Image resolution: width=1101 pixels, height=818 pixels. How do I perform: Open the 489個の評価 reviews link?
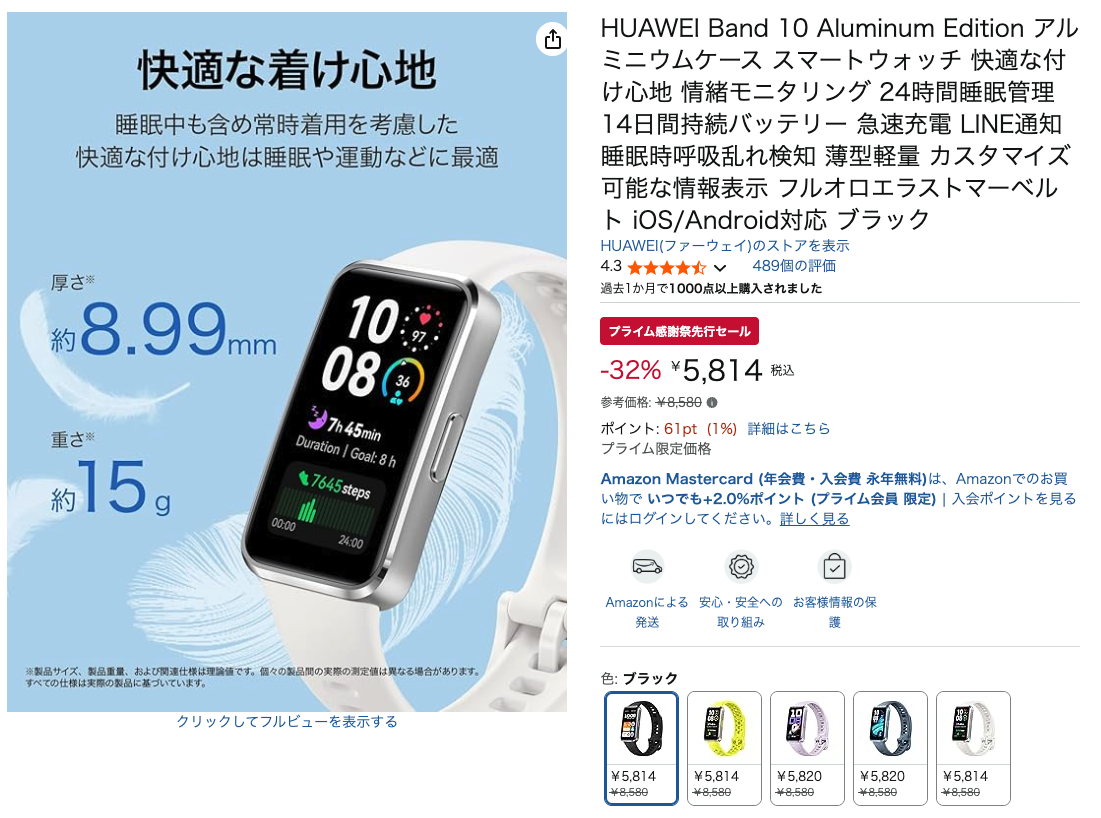[793, 266]
